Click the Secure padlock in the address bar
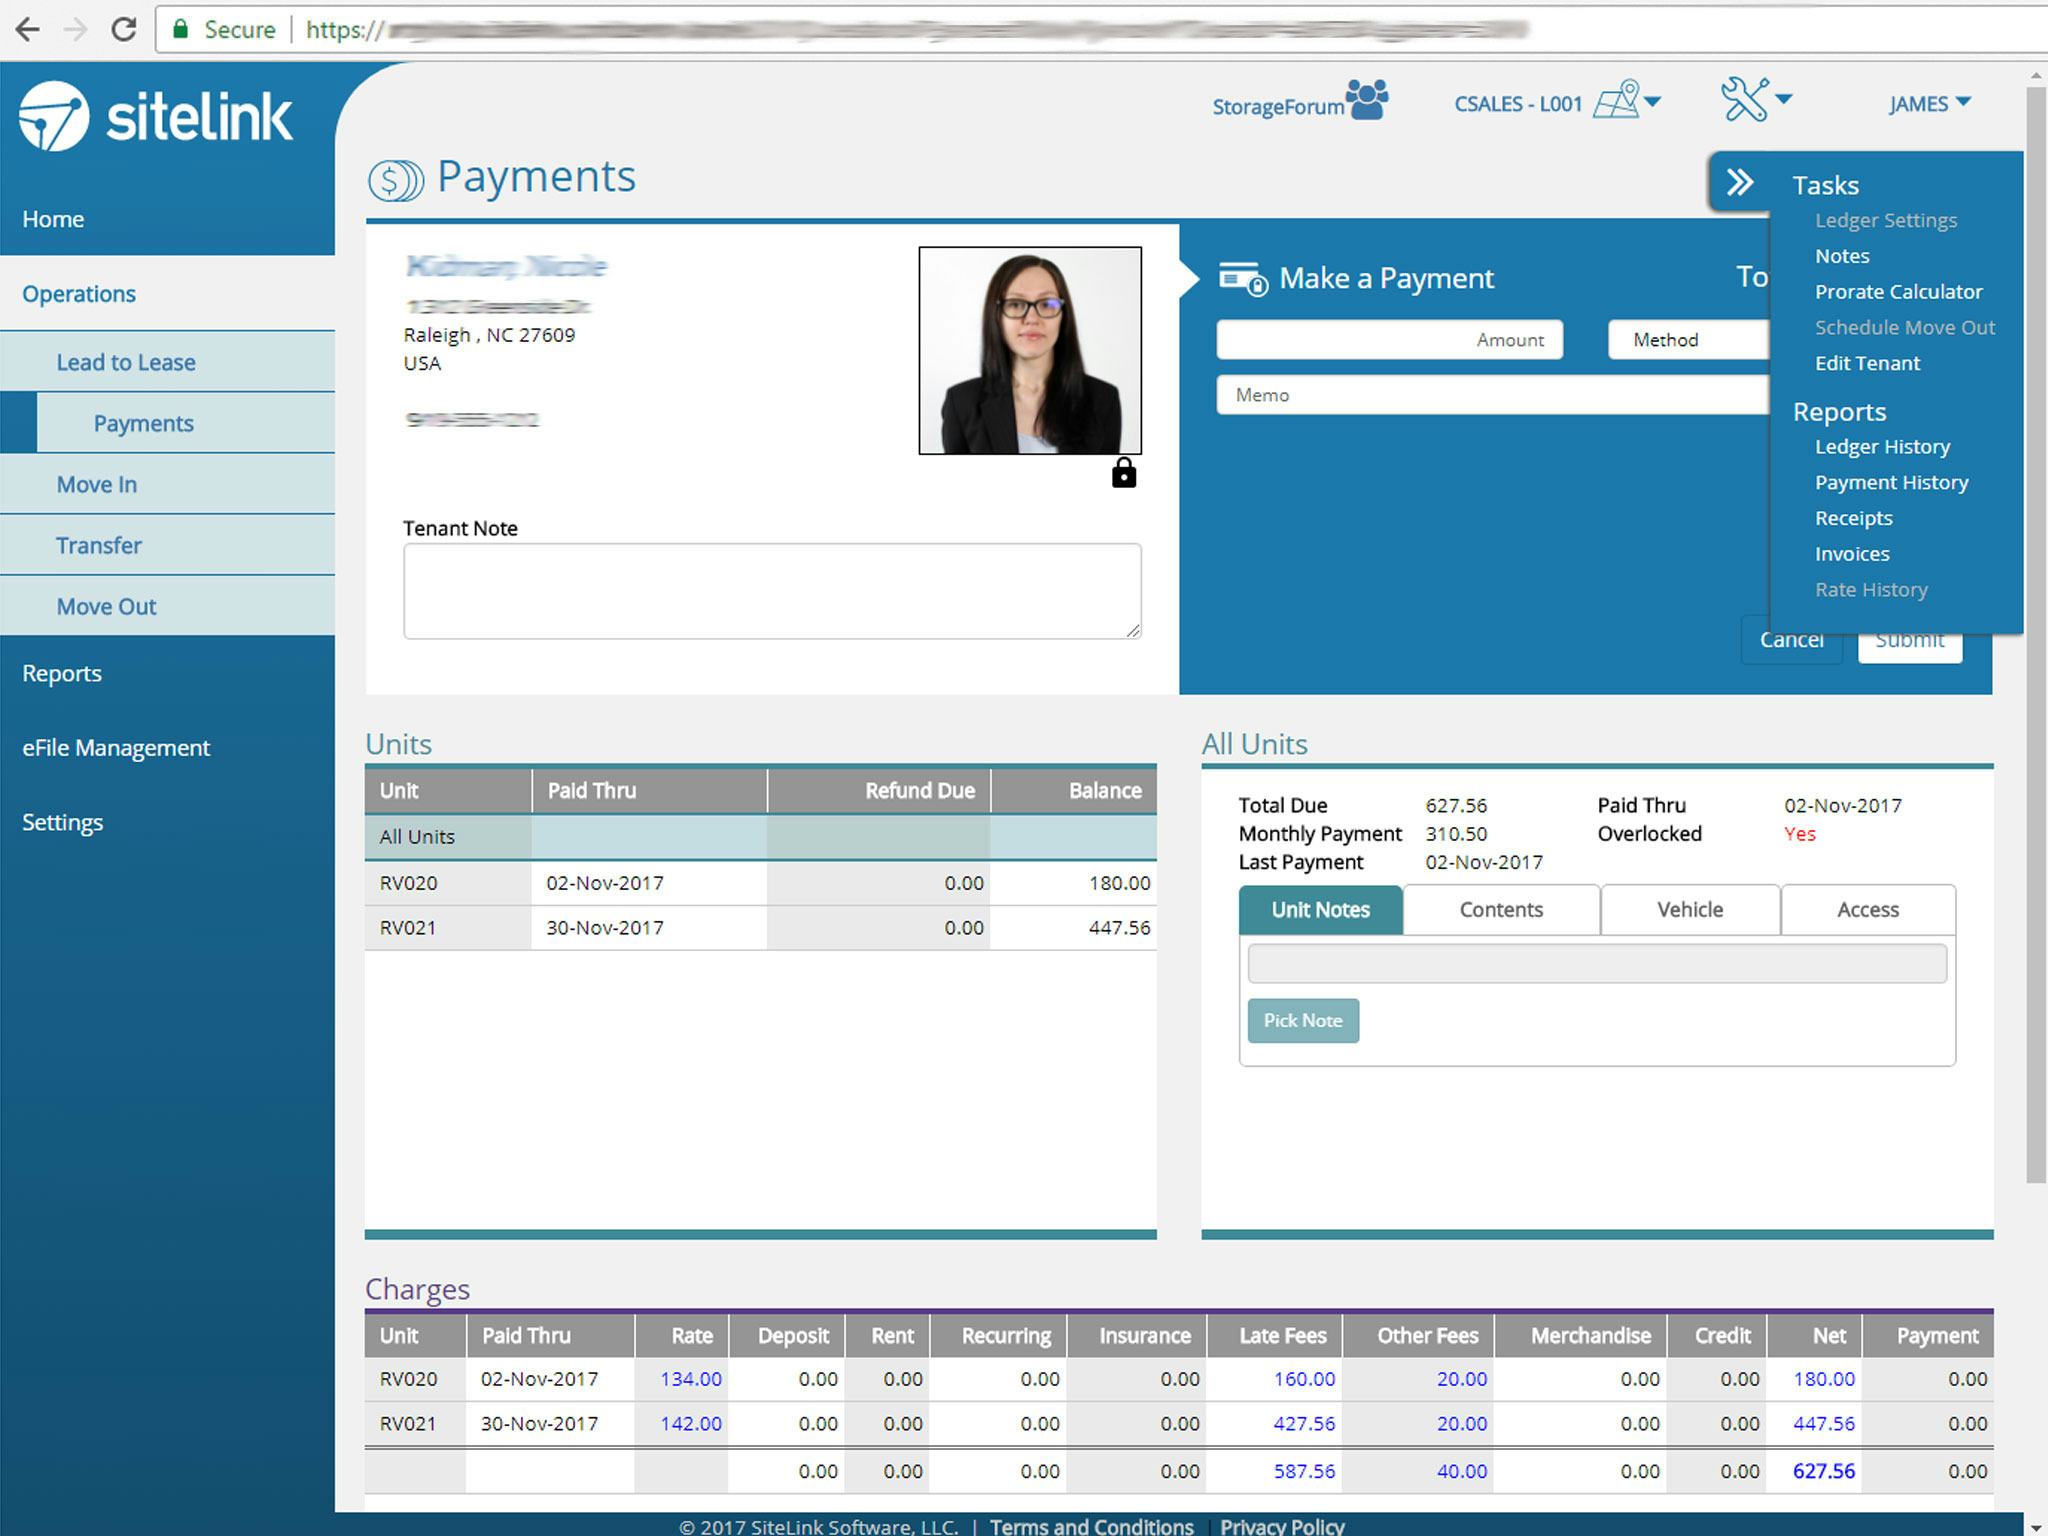This screenshot has height=1536, width=2048. point(181,29)
